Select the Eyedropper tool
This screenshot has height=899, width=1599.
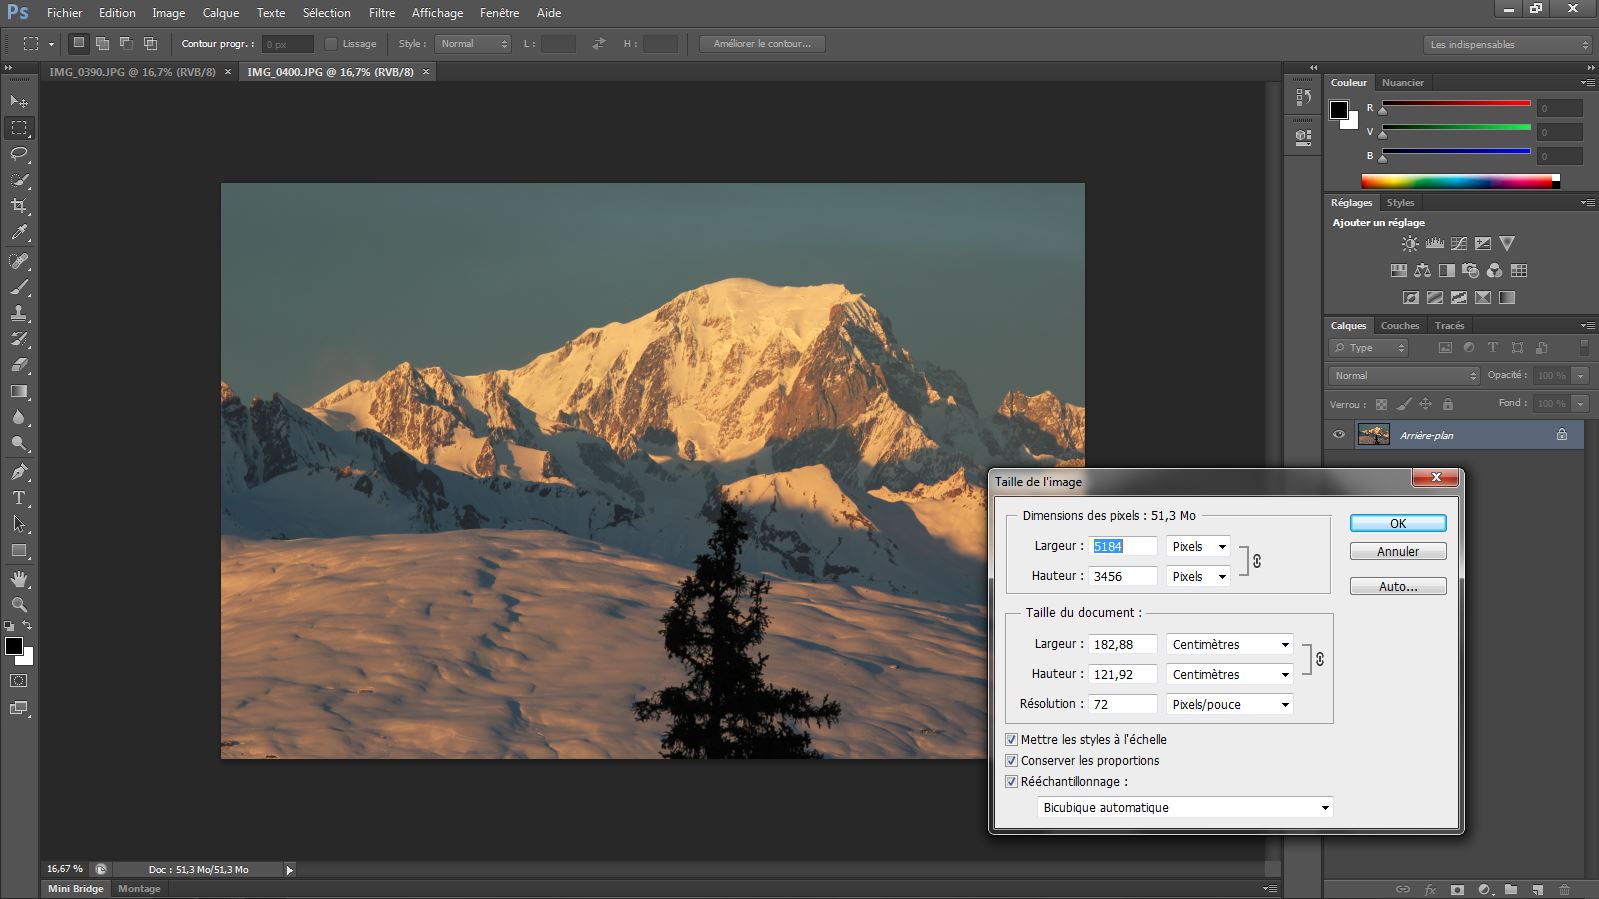(19, 233)
